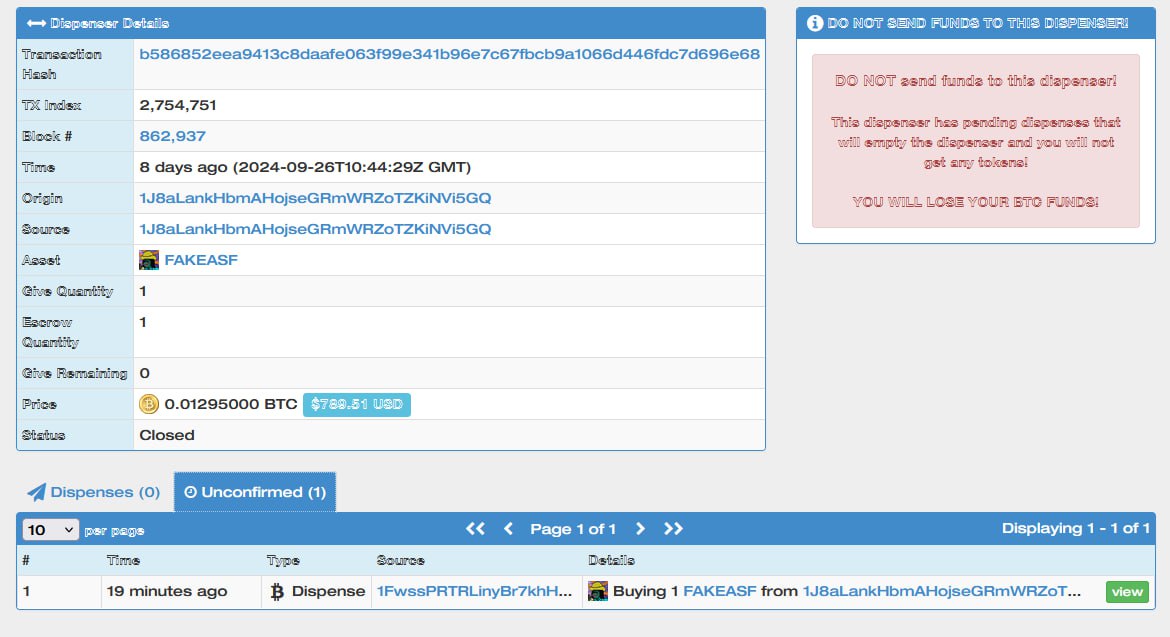The height and width of the screenshot is (637, 1170).
Task: Jump to last page double-right arrows
Action: coord(673,529)
